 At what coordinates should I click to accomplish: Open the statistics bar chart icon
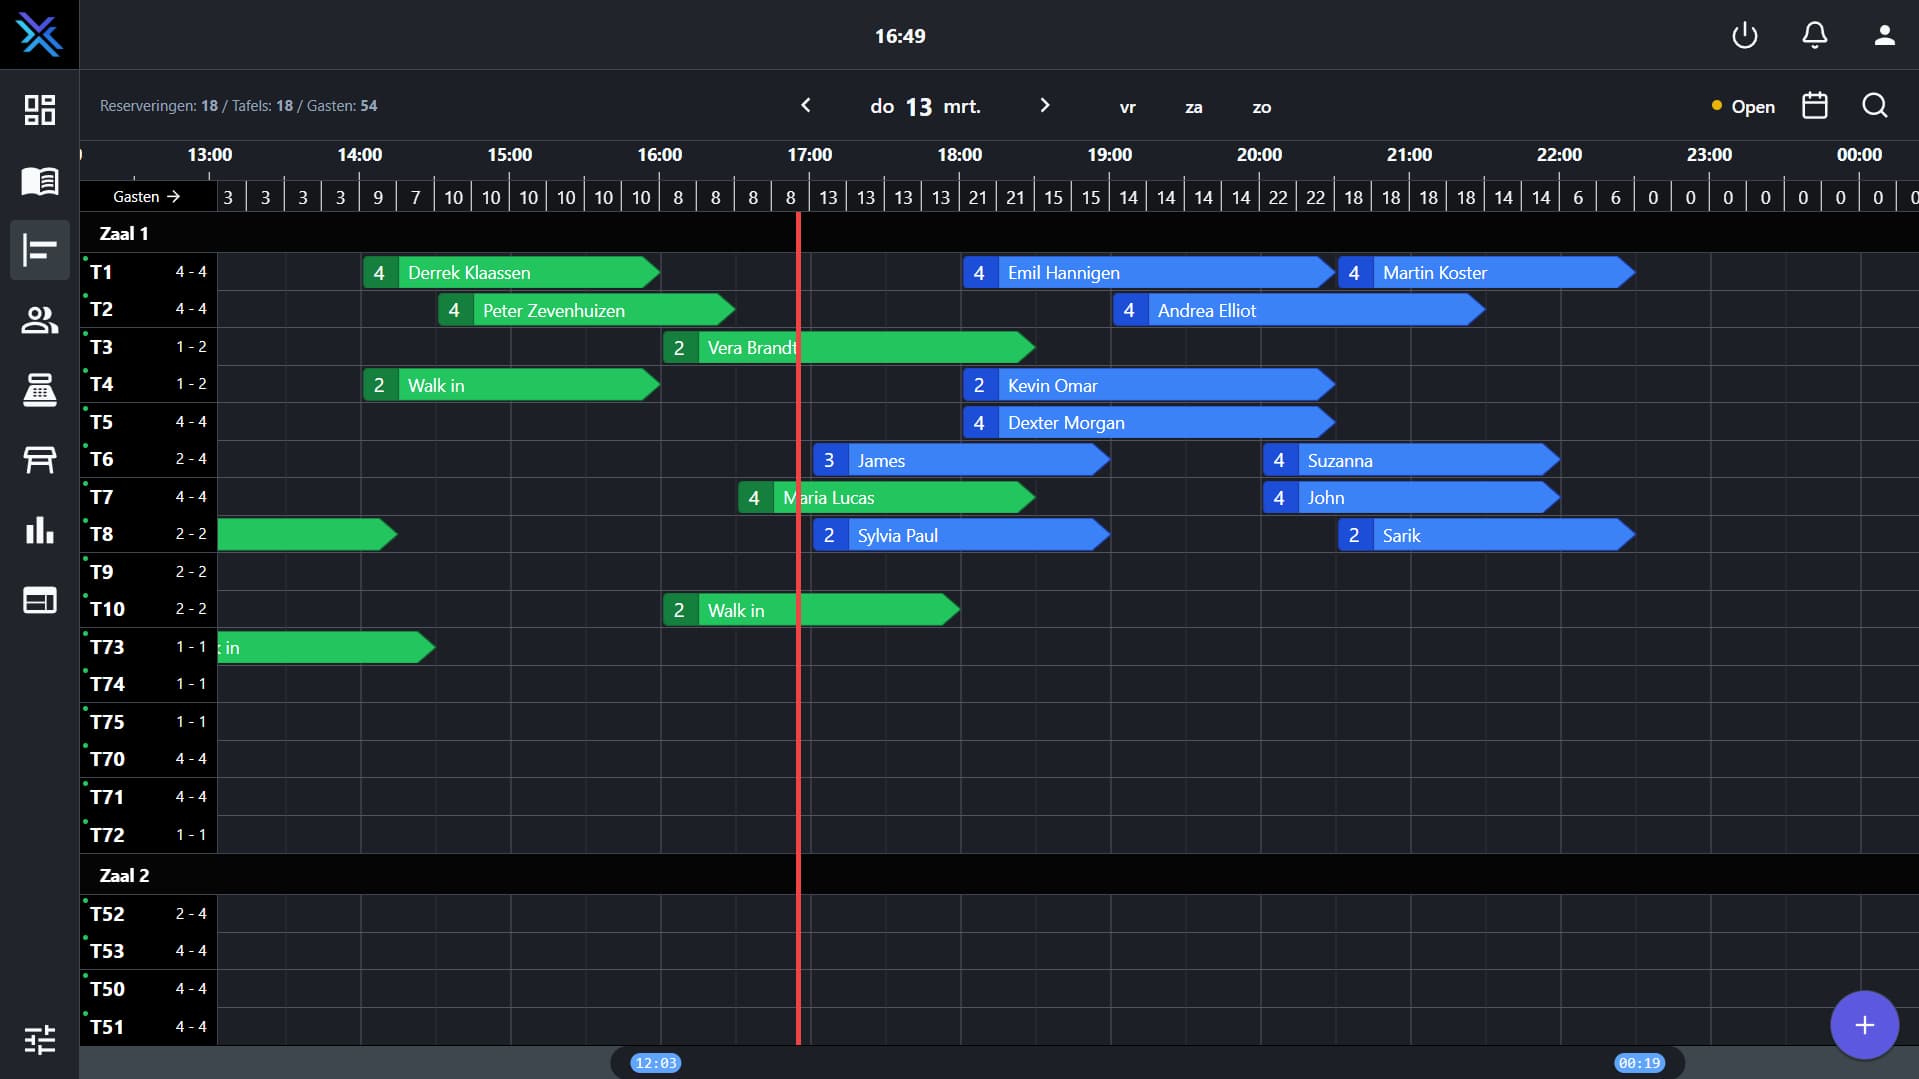click(x=39, y=530)
